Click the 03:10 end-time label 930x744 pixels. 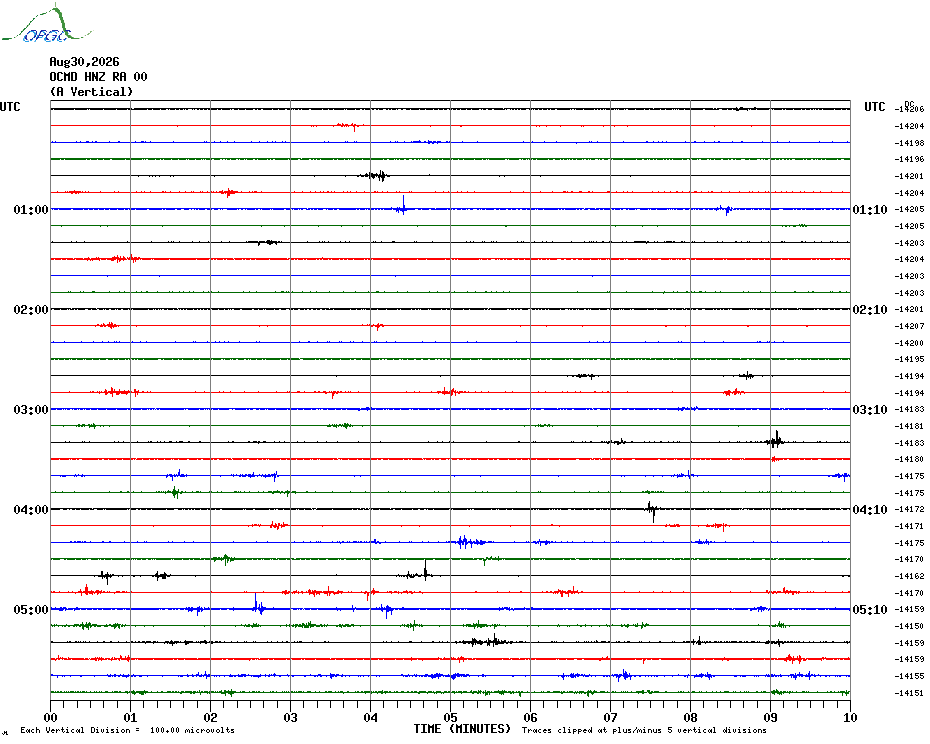(870, 409)
